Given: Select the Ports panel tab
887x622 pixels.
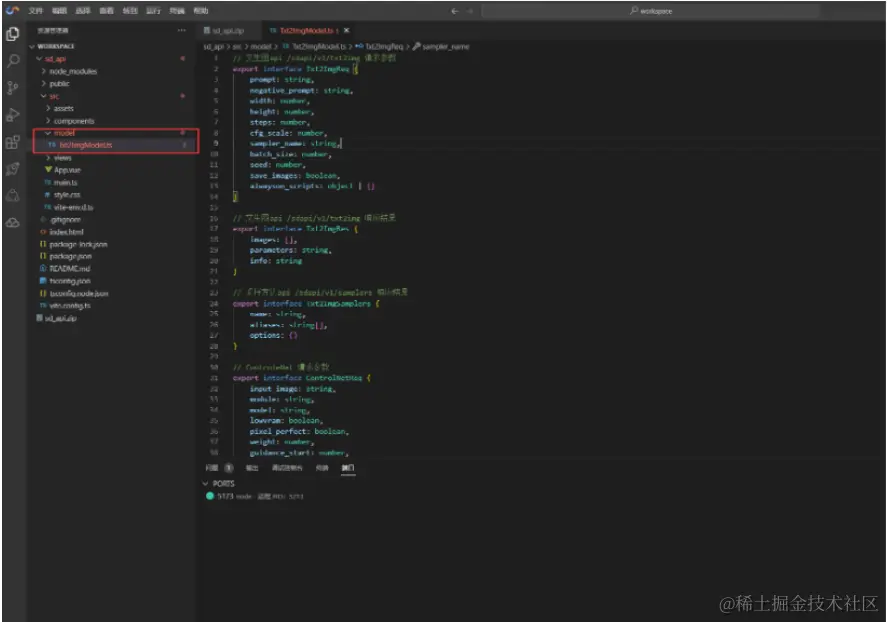Looking at the screenshot, I should click(348, 468).
